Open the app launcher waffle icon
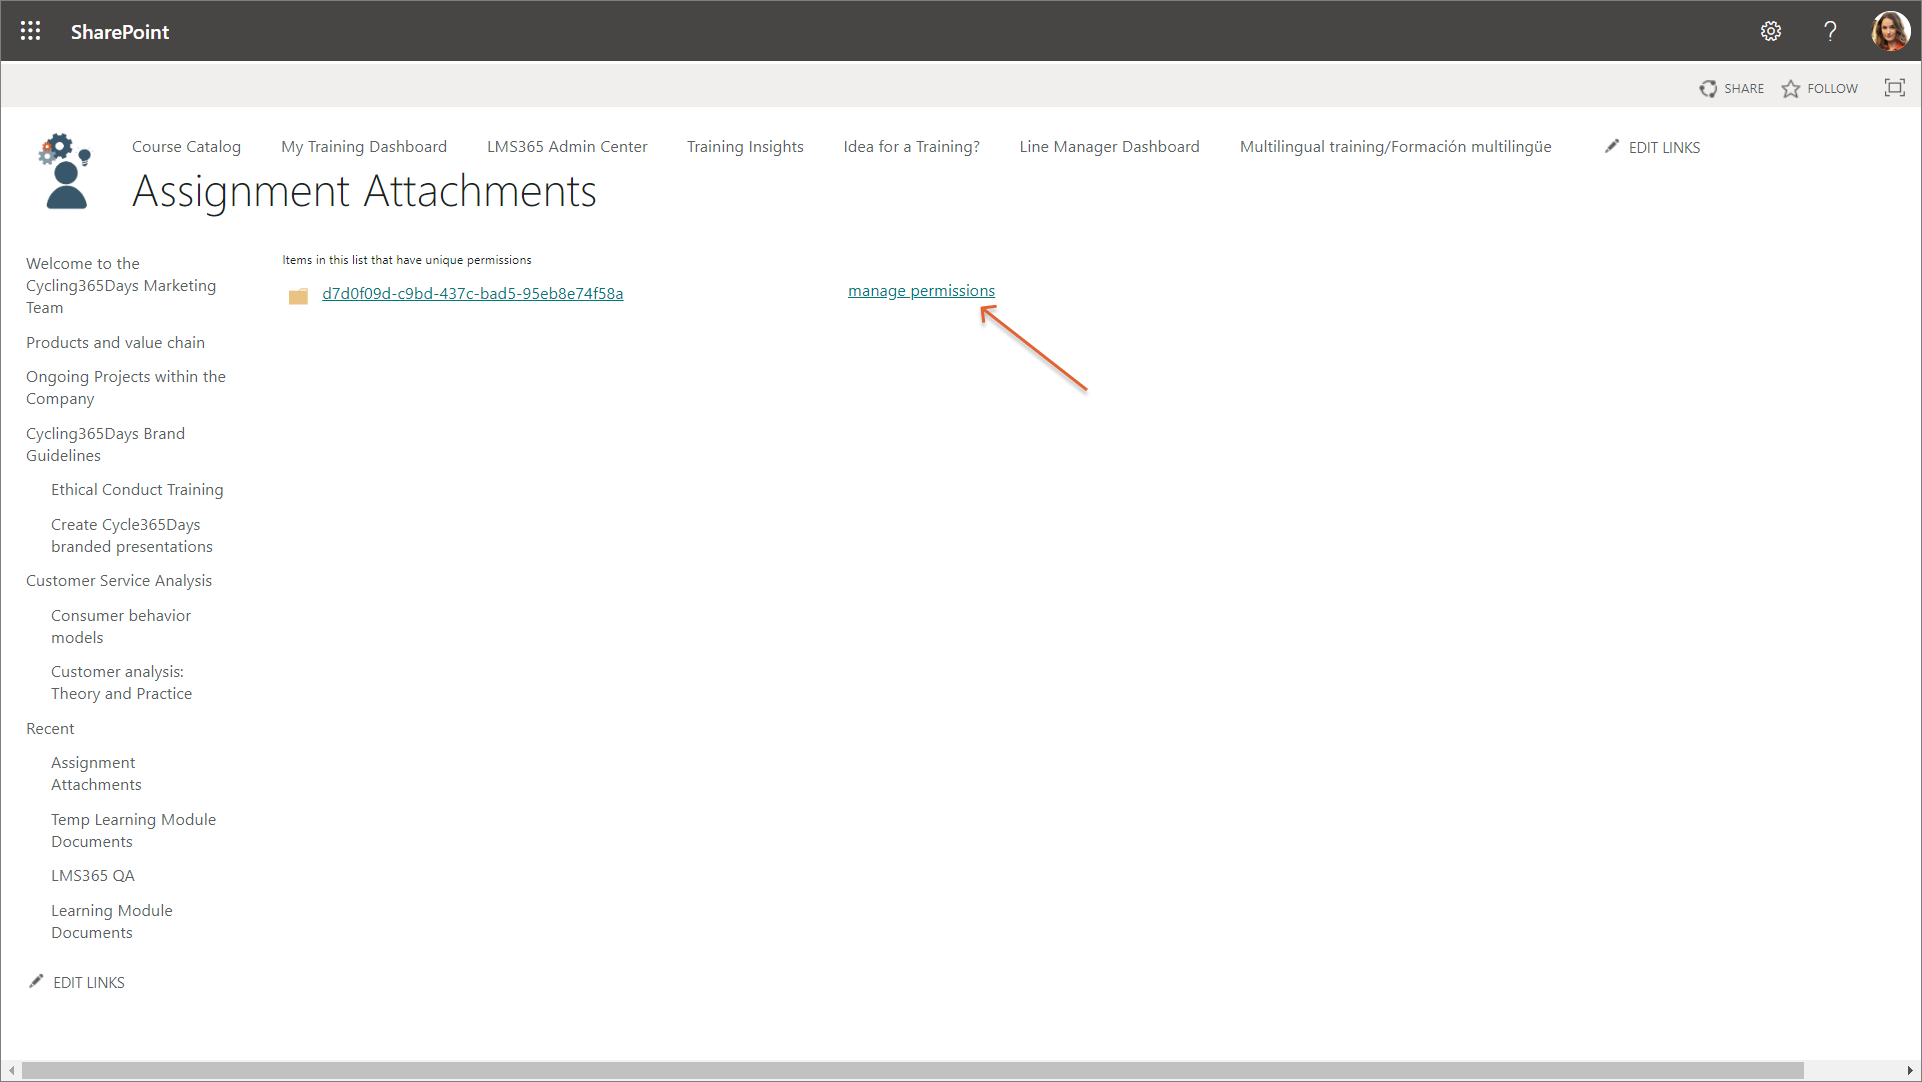 tap(30, 31)
